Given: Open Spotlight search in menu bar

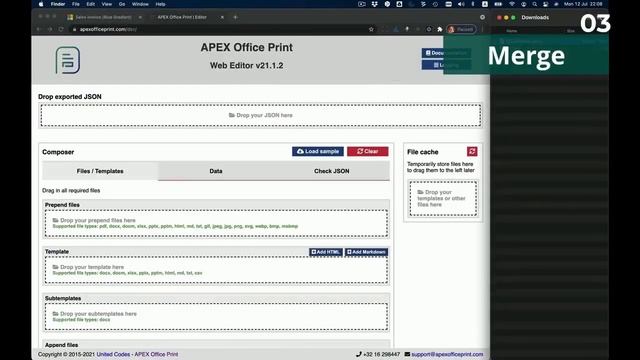Looking at the screenshot, I should [x=534, y=4].
